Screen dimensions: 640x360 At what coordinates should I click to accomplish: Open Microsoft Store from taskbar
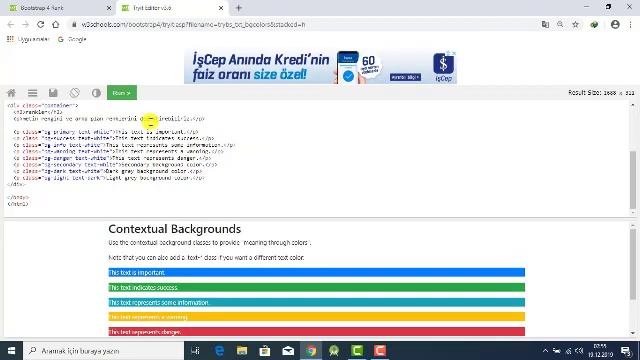265,351
